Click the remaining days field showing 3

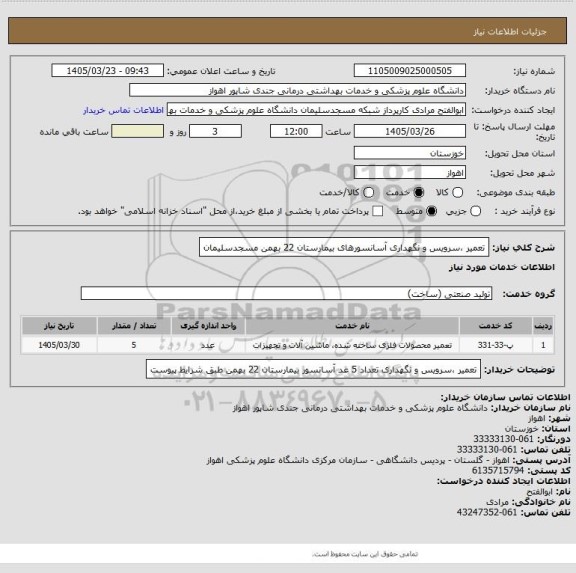(215, 131)
